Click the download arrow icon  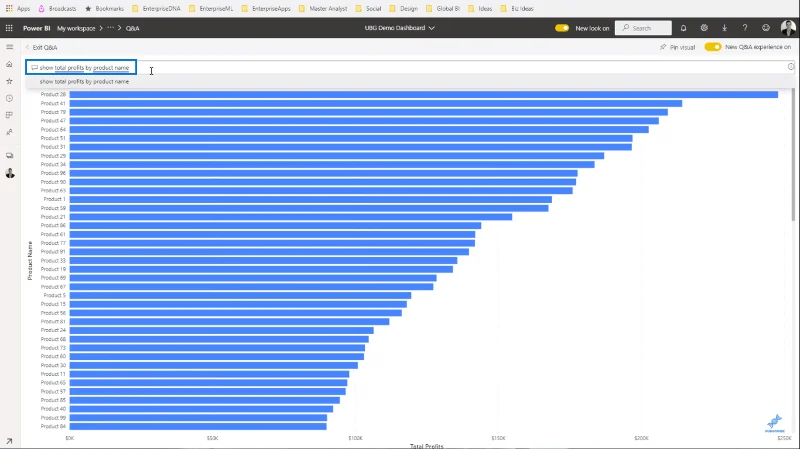point(724,28)
